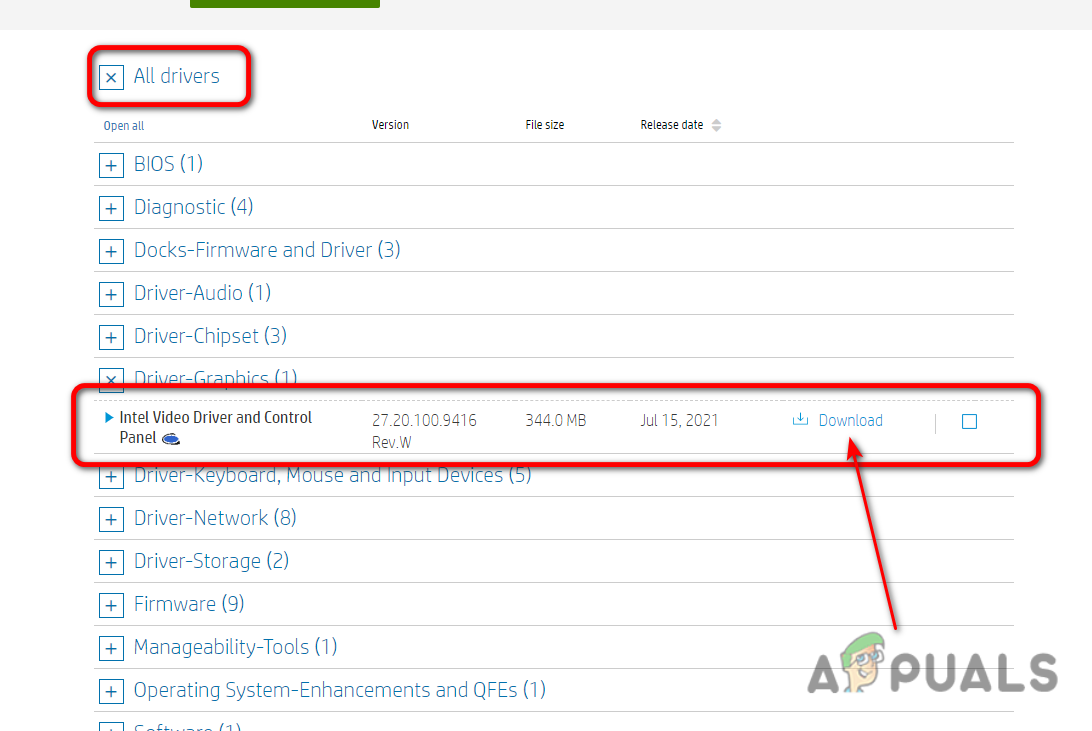Expand the BIOS category
The width and height of the screenshot is (1092, 731).
(x=111, y=164)
